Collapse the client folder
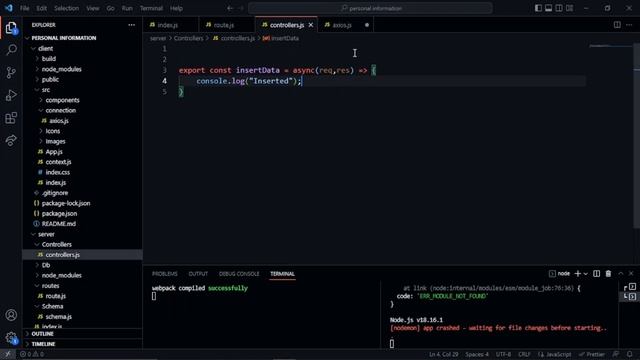 [46, 49]
